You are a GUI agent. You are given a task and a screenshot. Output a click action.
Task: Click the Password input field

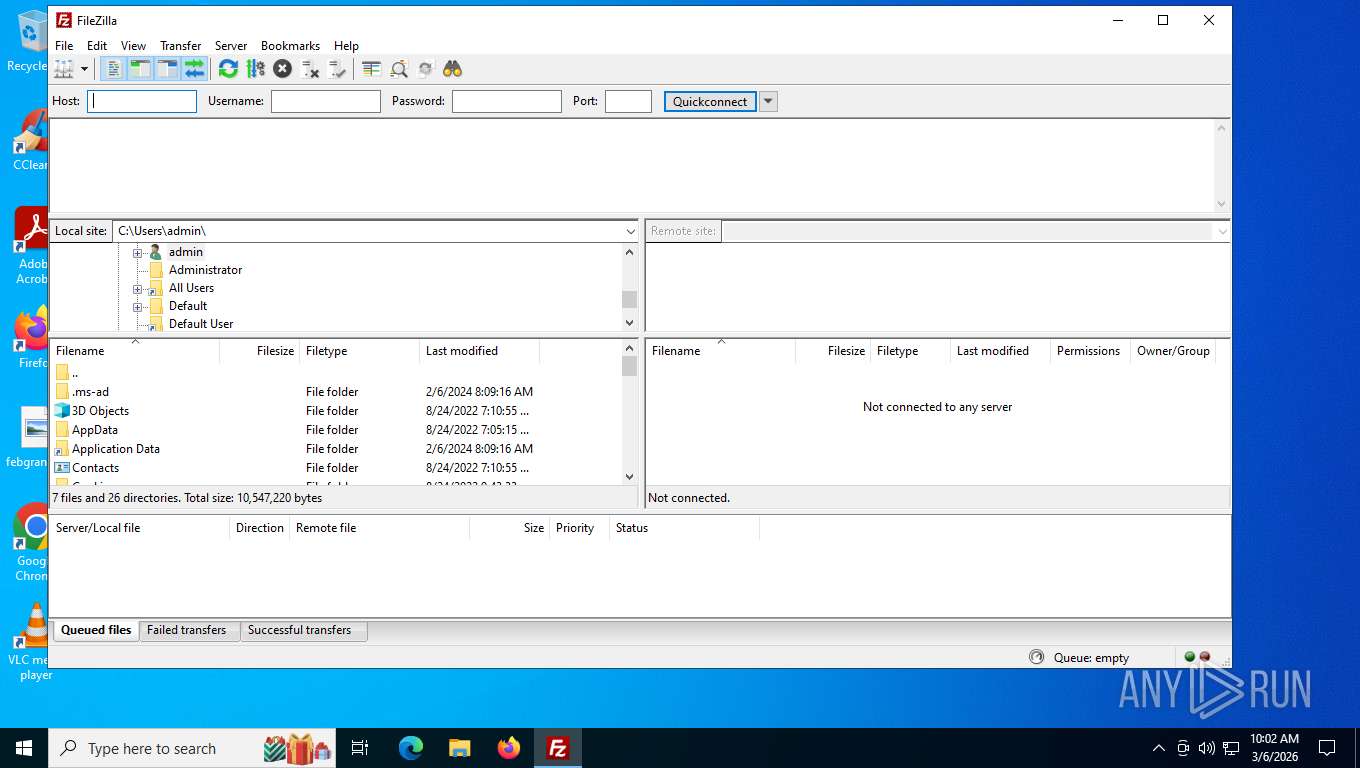coord(507,101)
